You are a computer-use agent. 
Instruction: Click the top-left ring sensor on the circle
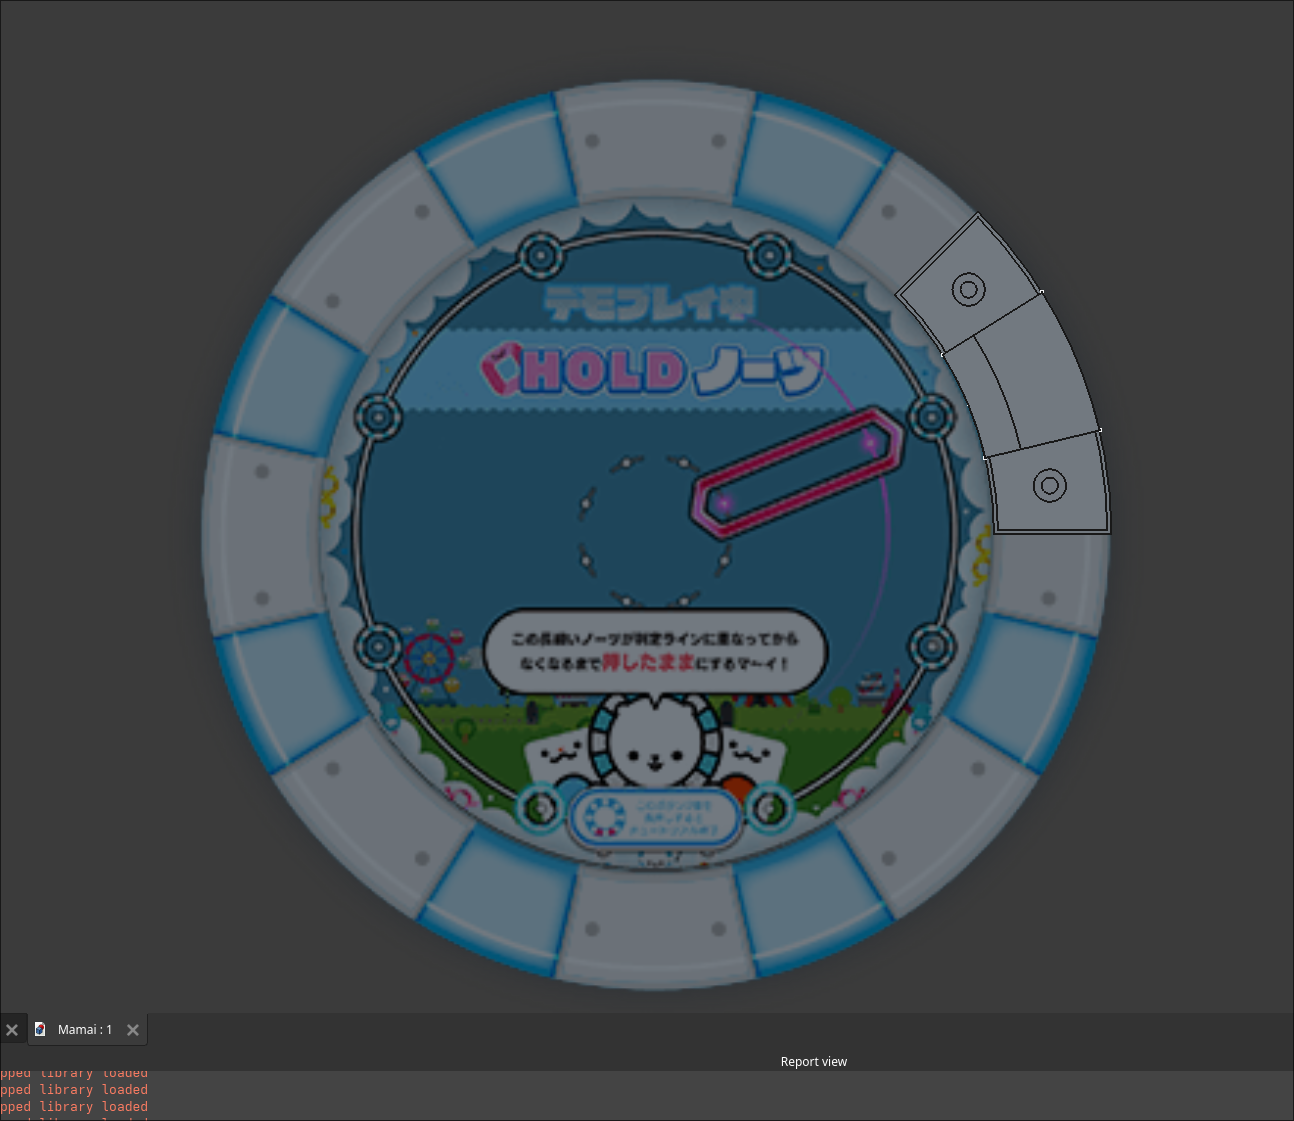(542, 256)
